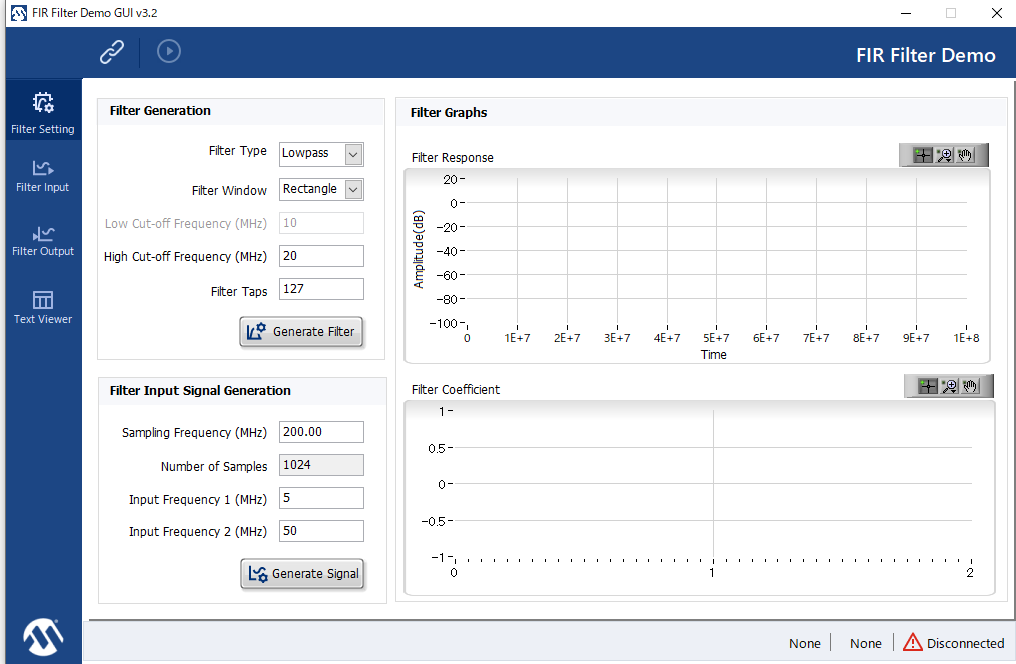The height and width of the screenshot is (664, 1016).
Task: Select cursor crosshair tool on Filter Response graph
Action: pos(922,155)
